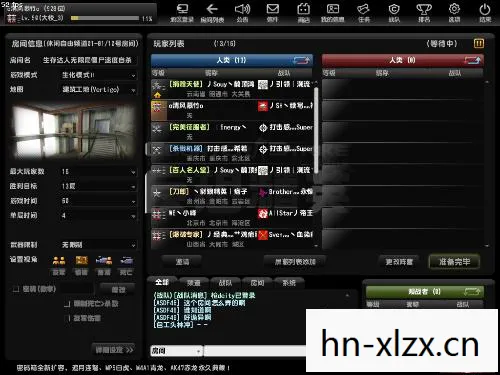Click the rank badge in the [刀锋] player row
The image size is (500, 375).
157,193
